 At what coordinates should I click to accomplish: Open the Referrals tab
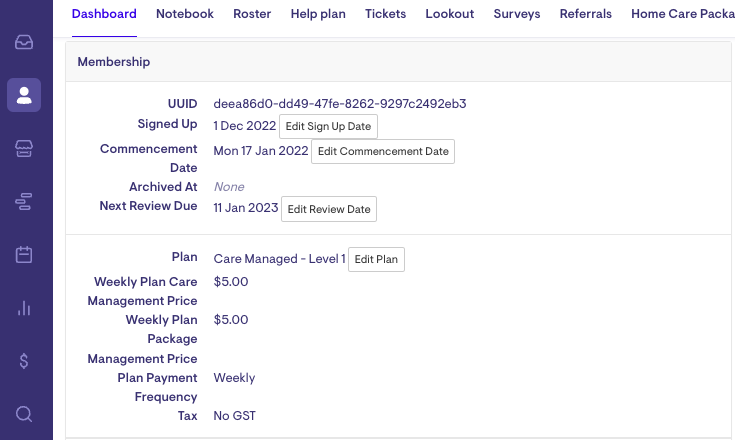585,14
